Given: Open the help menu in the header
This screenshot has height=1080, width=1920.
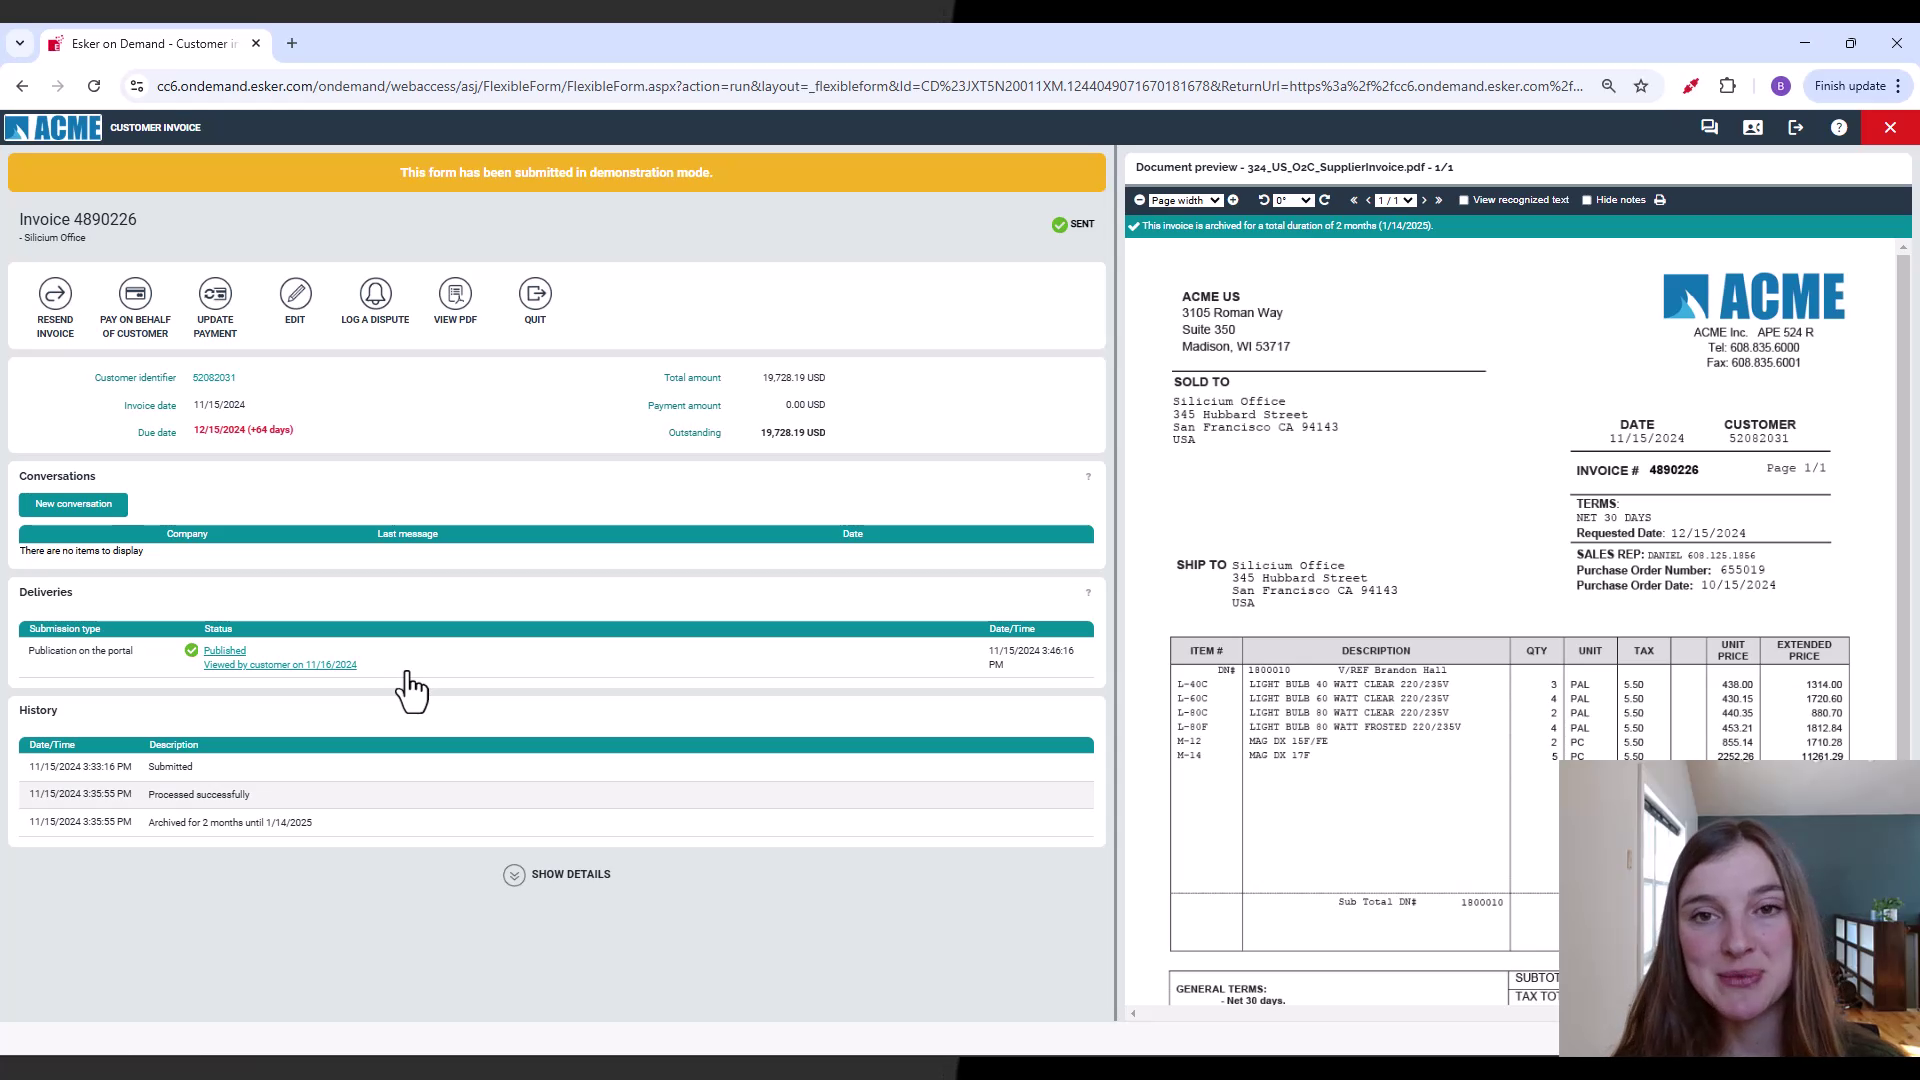Looking at the screenshot, I should [1839, 127].
